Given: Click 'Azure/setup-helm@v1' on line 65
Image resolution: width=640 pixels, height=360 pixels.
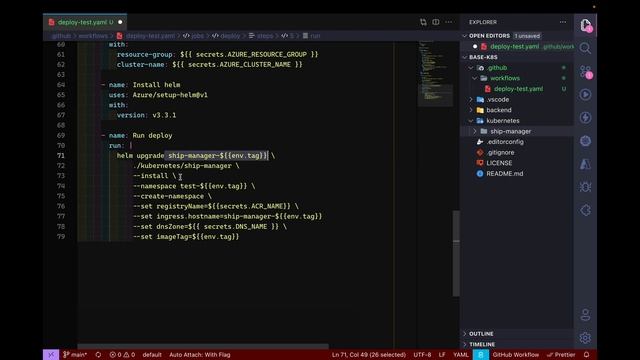Looking at the screenshot, I should click(x=170, y=95).
